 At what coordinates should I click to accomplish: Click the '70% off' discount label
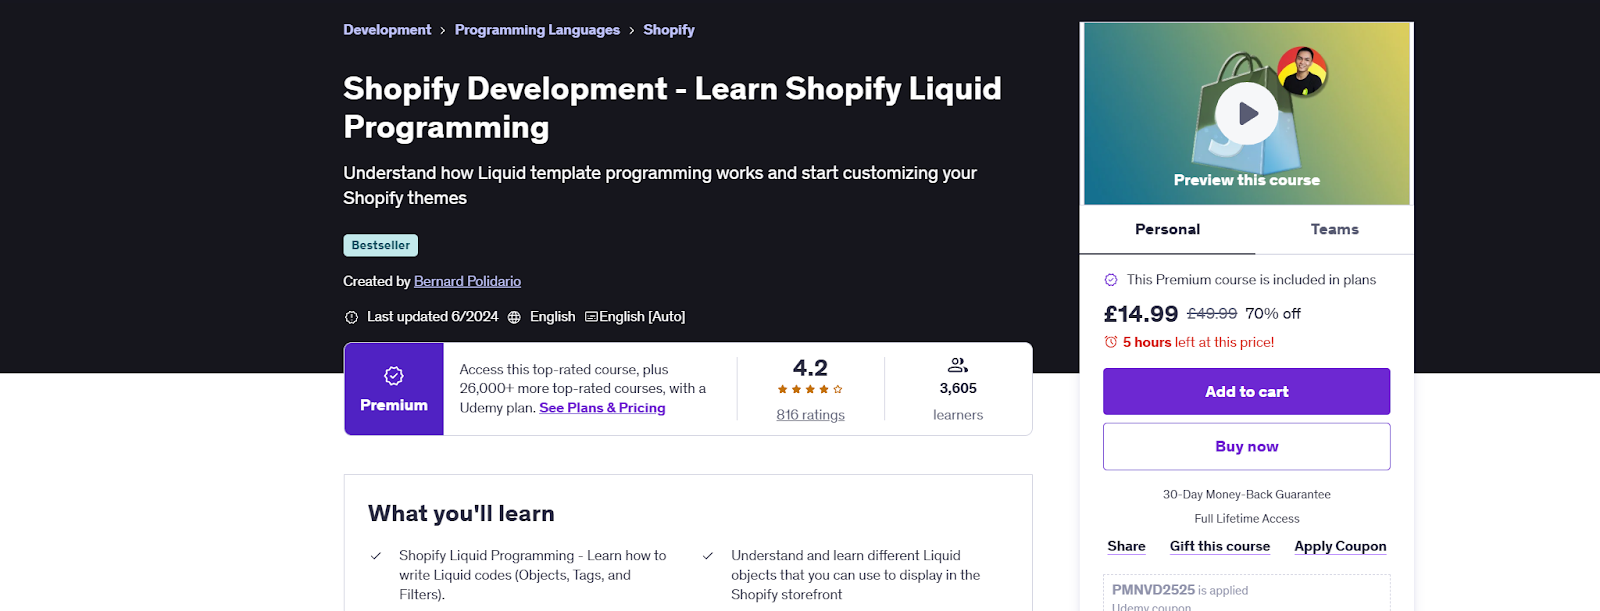(x=1273, y=314)
